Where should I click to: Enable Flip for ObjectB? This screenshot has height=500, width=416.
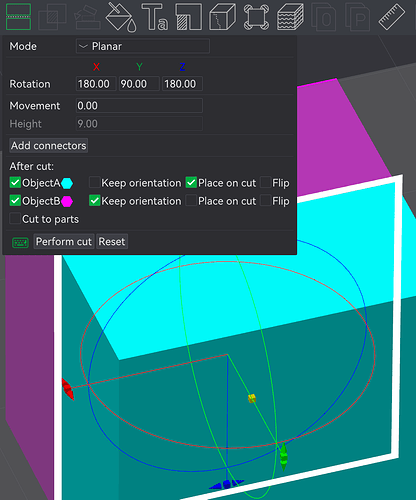265,201
